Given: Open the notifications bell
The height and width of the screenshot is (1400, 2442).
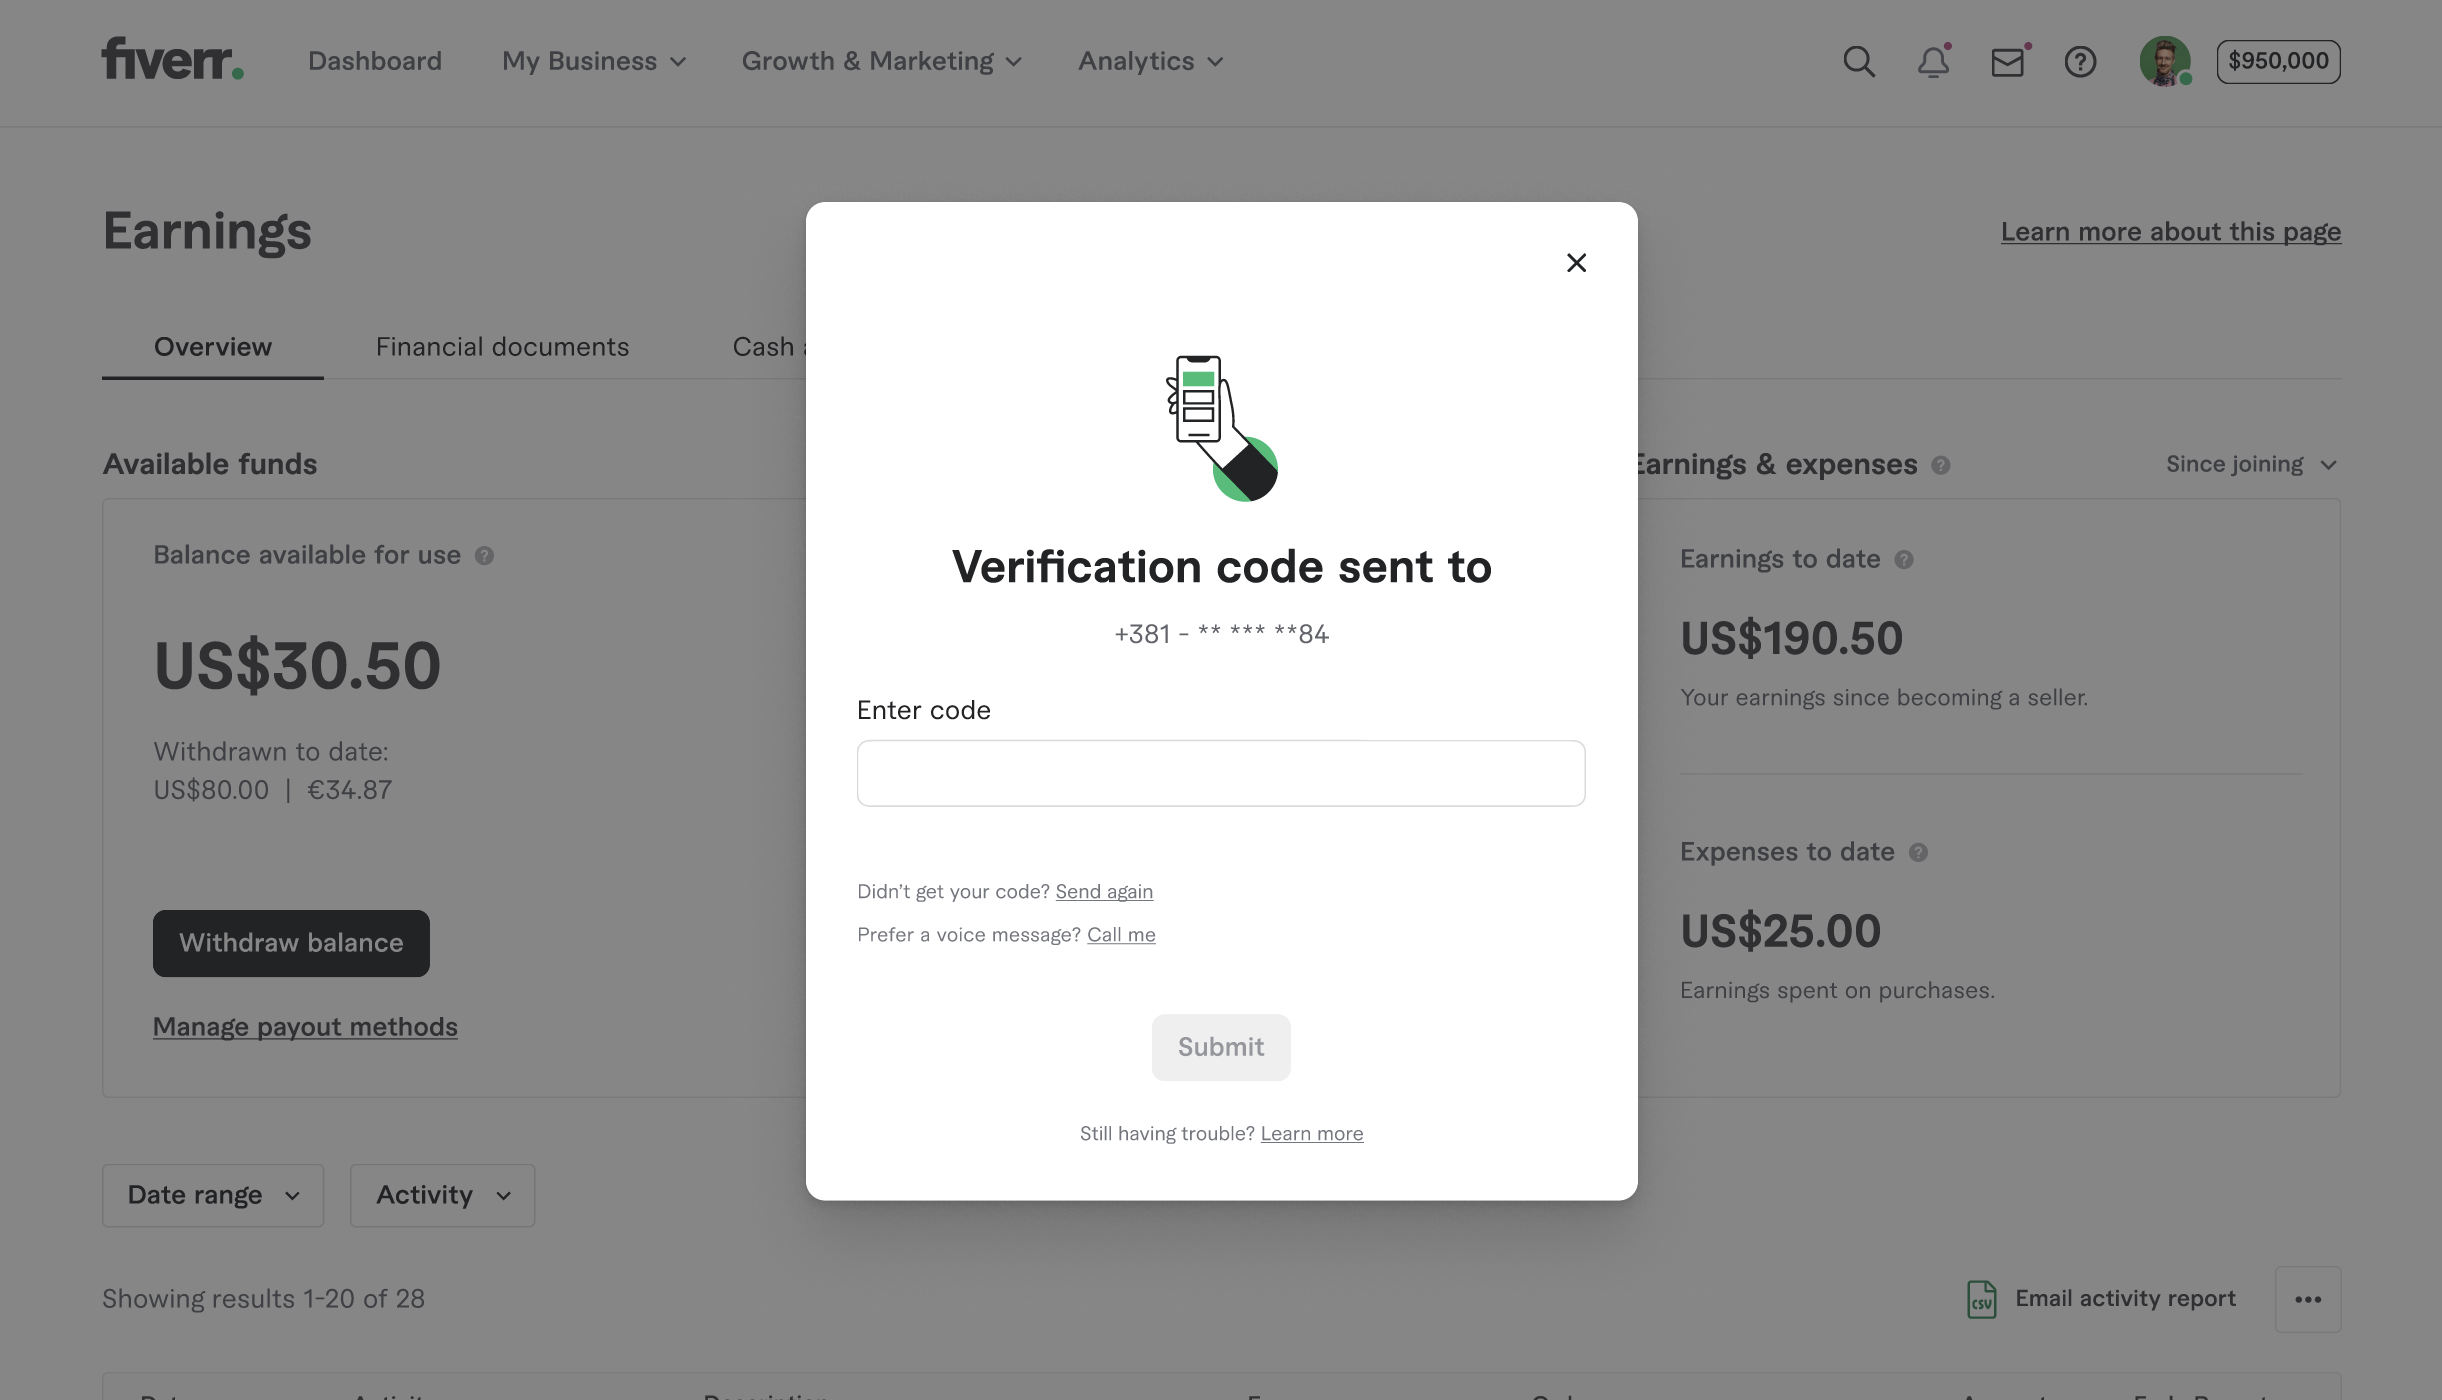Looking at the screenshot, I should (x=1933, y=62).
